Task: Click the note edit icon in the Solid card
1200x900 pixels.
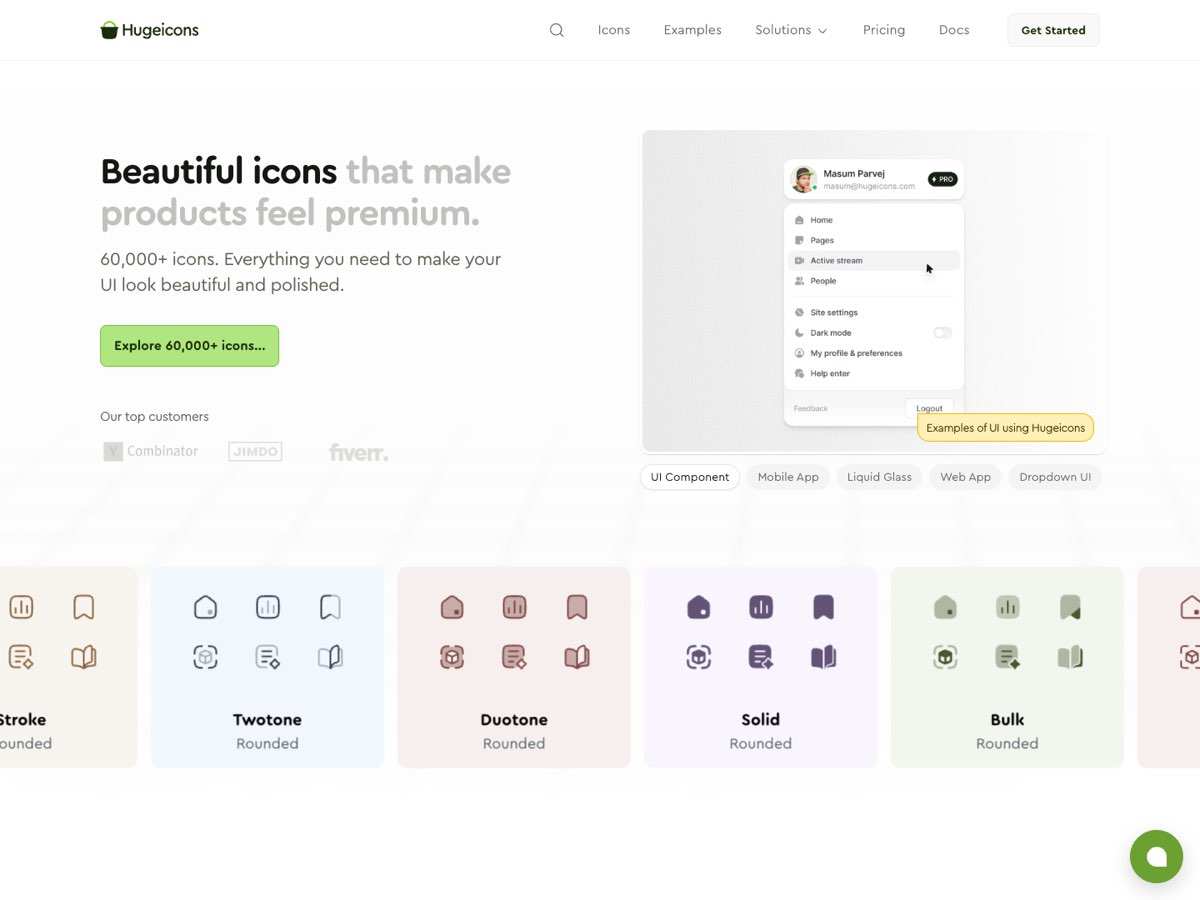Action: pyautogui.click(x=761, y=657)
